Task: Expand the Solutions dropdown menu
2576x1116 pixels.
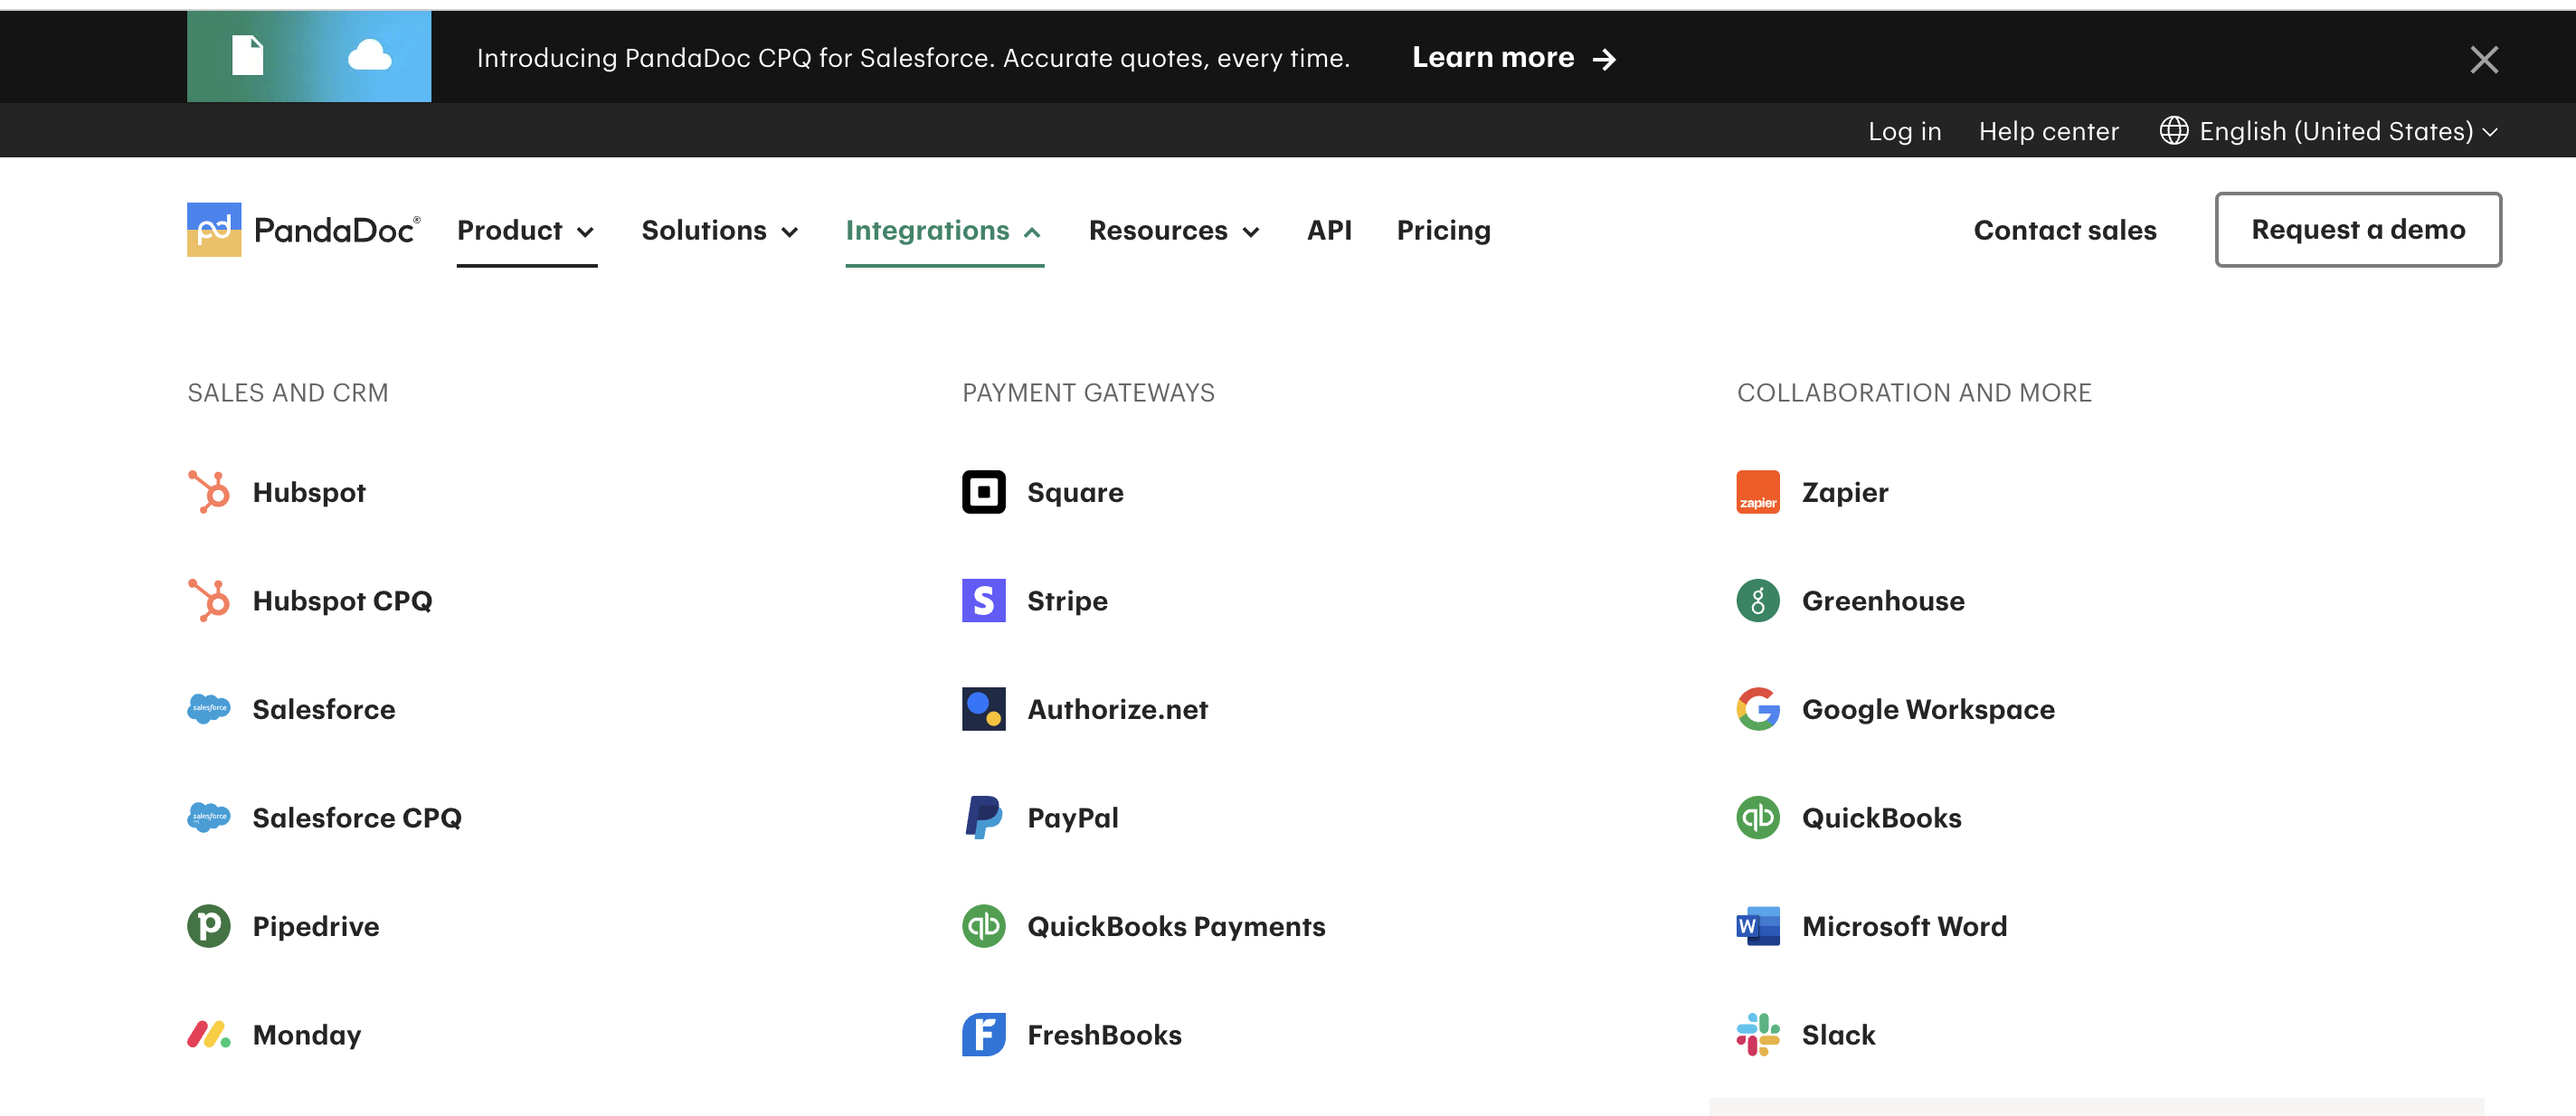Action: [x=720, y=230]
